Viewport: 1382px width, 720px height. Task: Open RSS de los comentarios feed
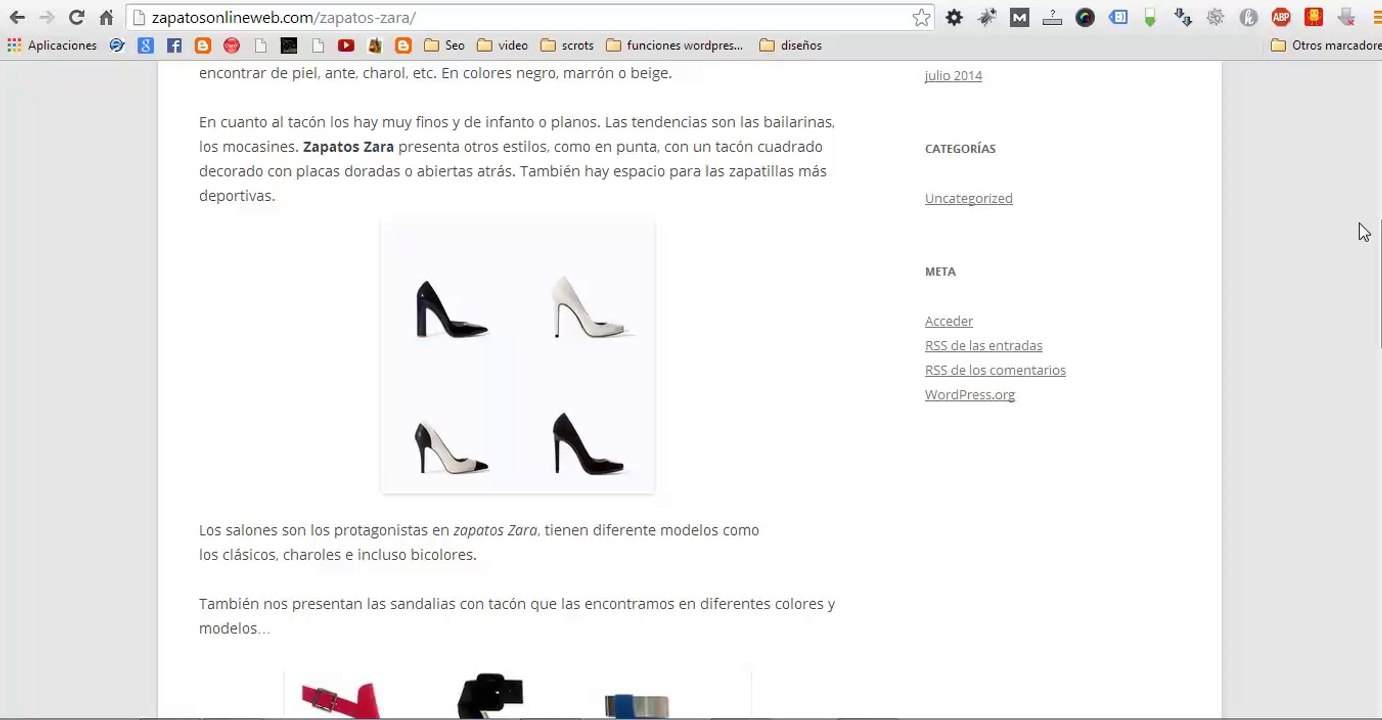[995, 370]
